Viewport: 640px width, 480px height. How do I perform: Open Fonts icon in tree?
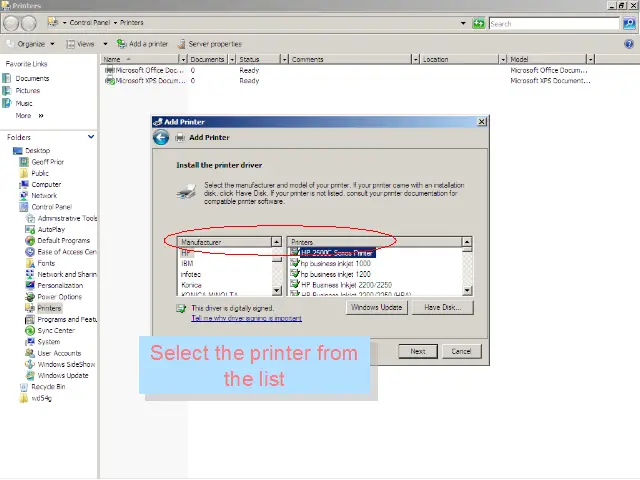[30, 263]
